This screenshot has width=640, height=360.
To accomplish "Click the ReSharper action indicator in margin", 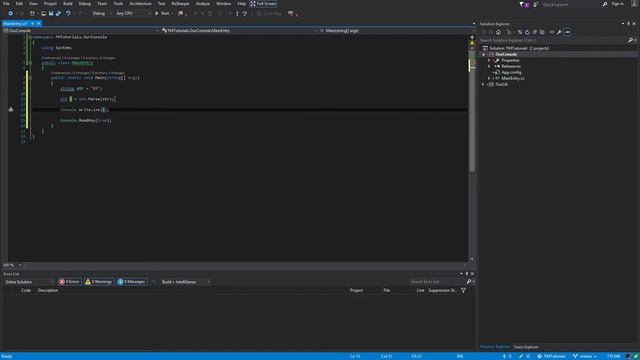I will [x=11, y=109].
